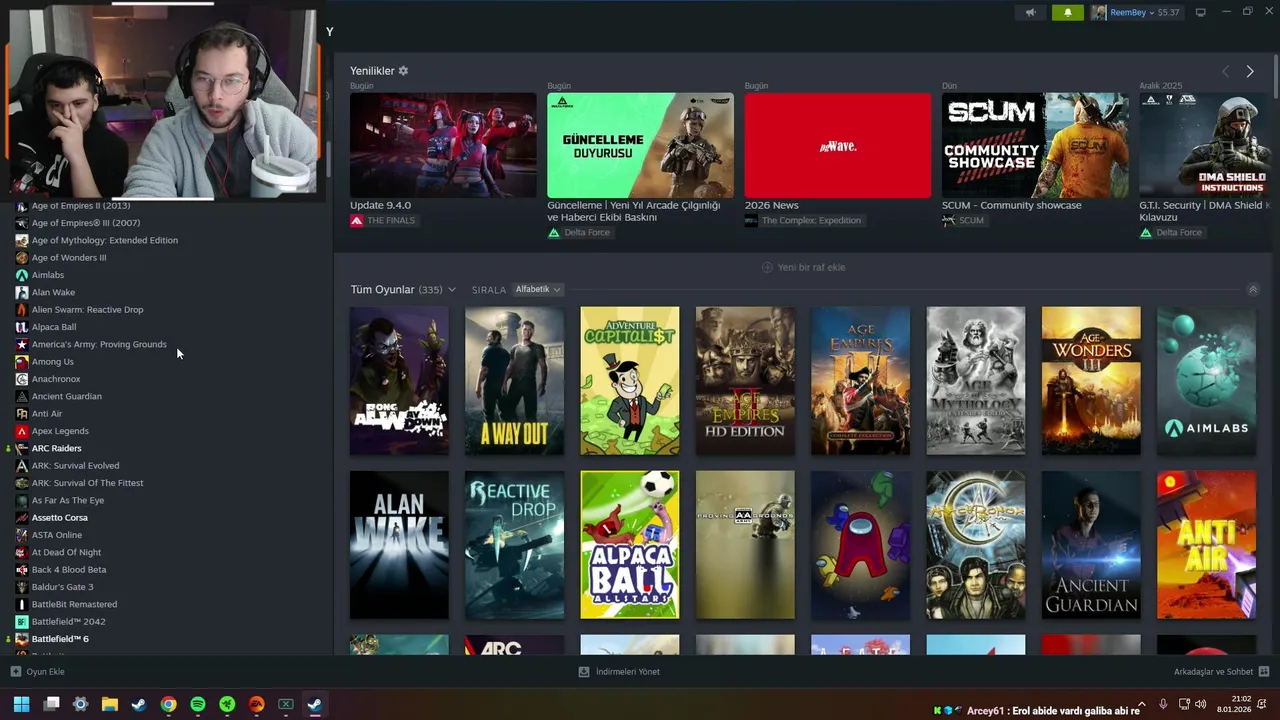Viewport: 1280px width, 720px height.
Task: Open Task View on the taskbar
Action: pyautogui.click(x=52, y=705)
